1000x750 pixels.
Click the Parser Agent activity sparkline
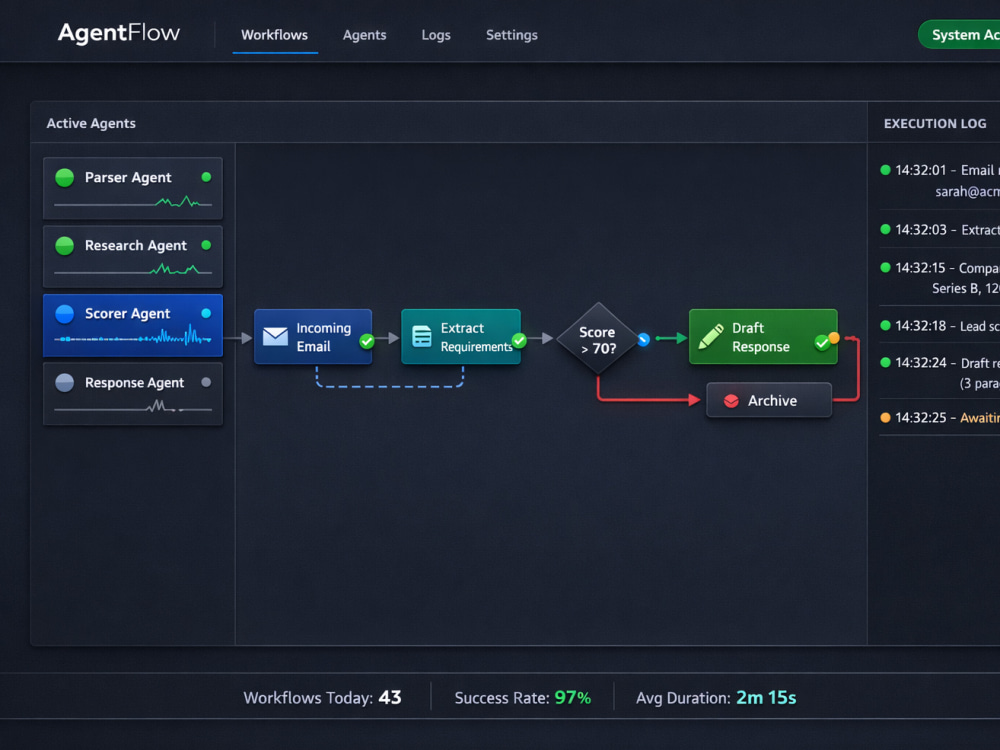click(x=133, y=203)
